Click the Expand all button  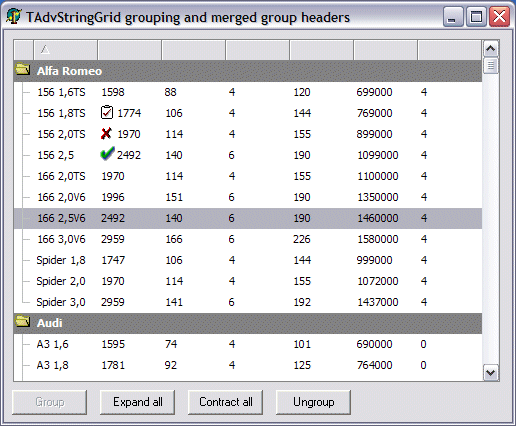point(138,402)
